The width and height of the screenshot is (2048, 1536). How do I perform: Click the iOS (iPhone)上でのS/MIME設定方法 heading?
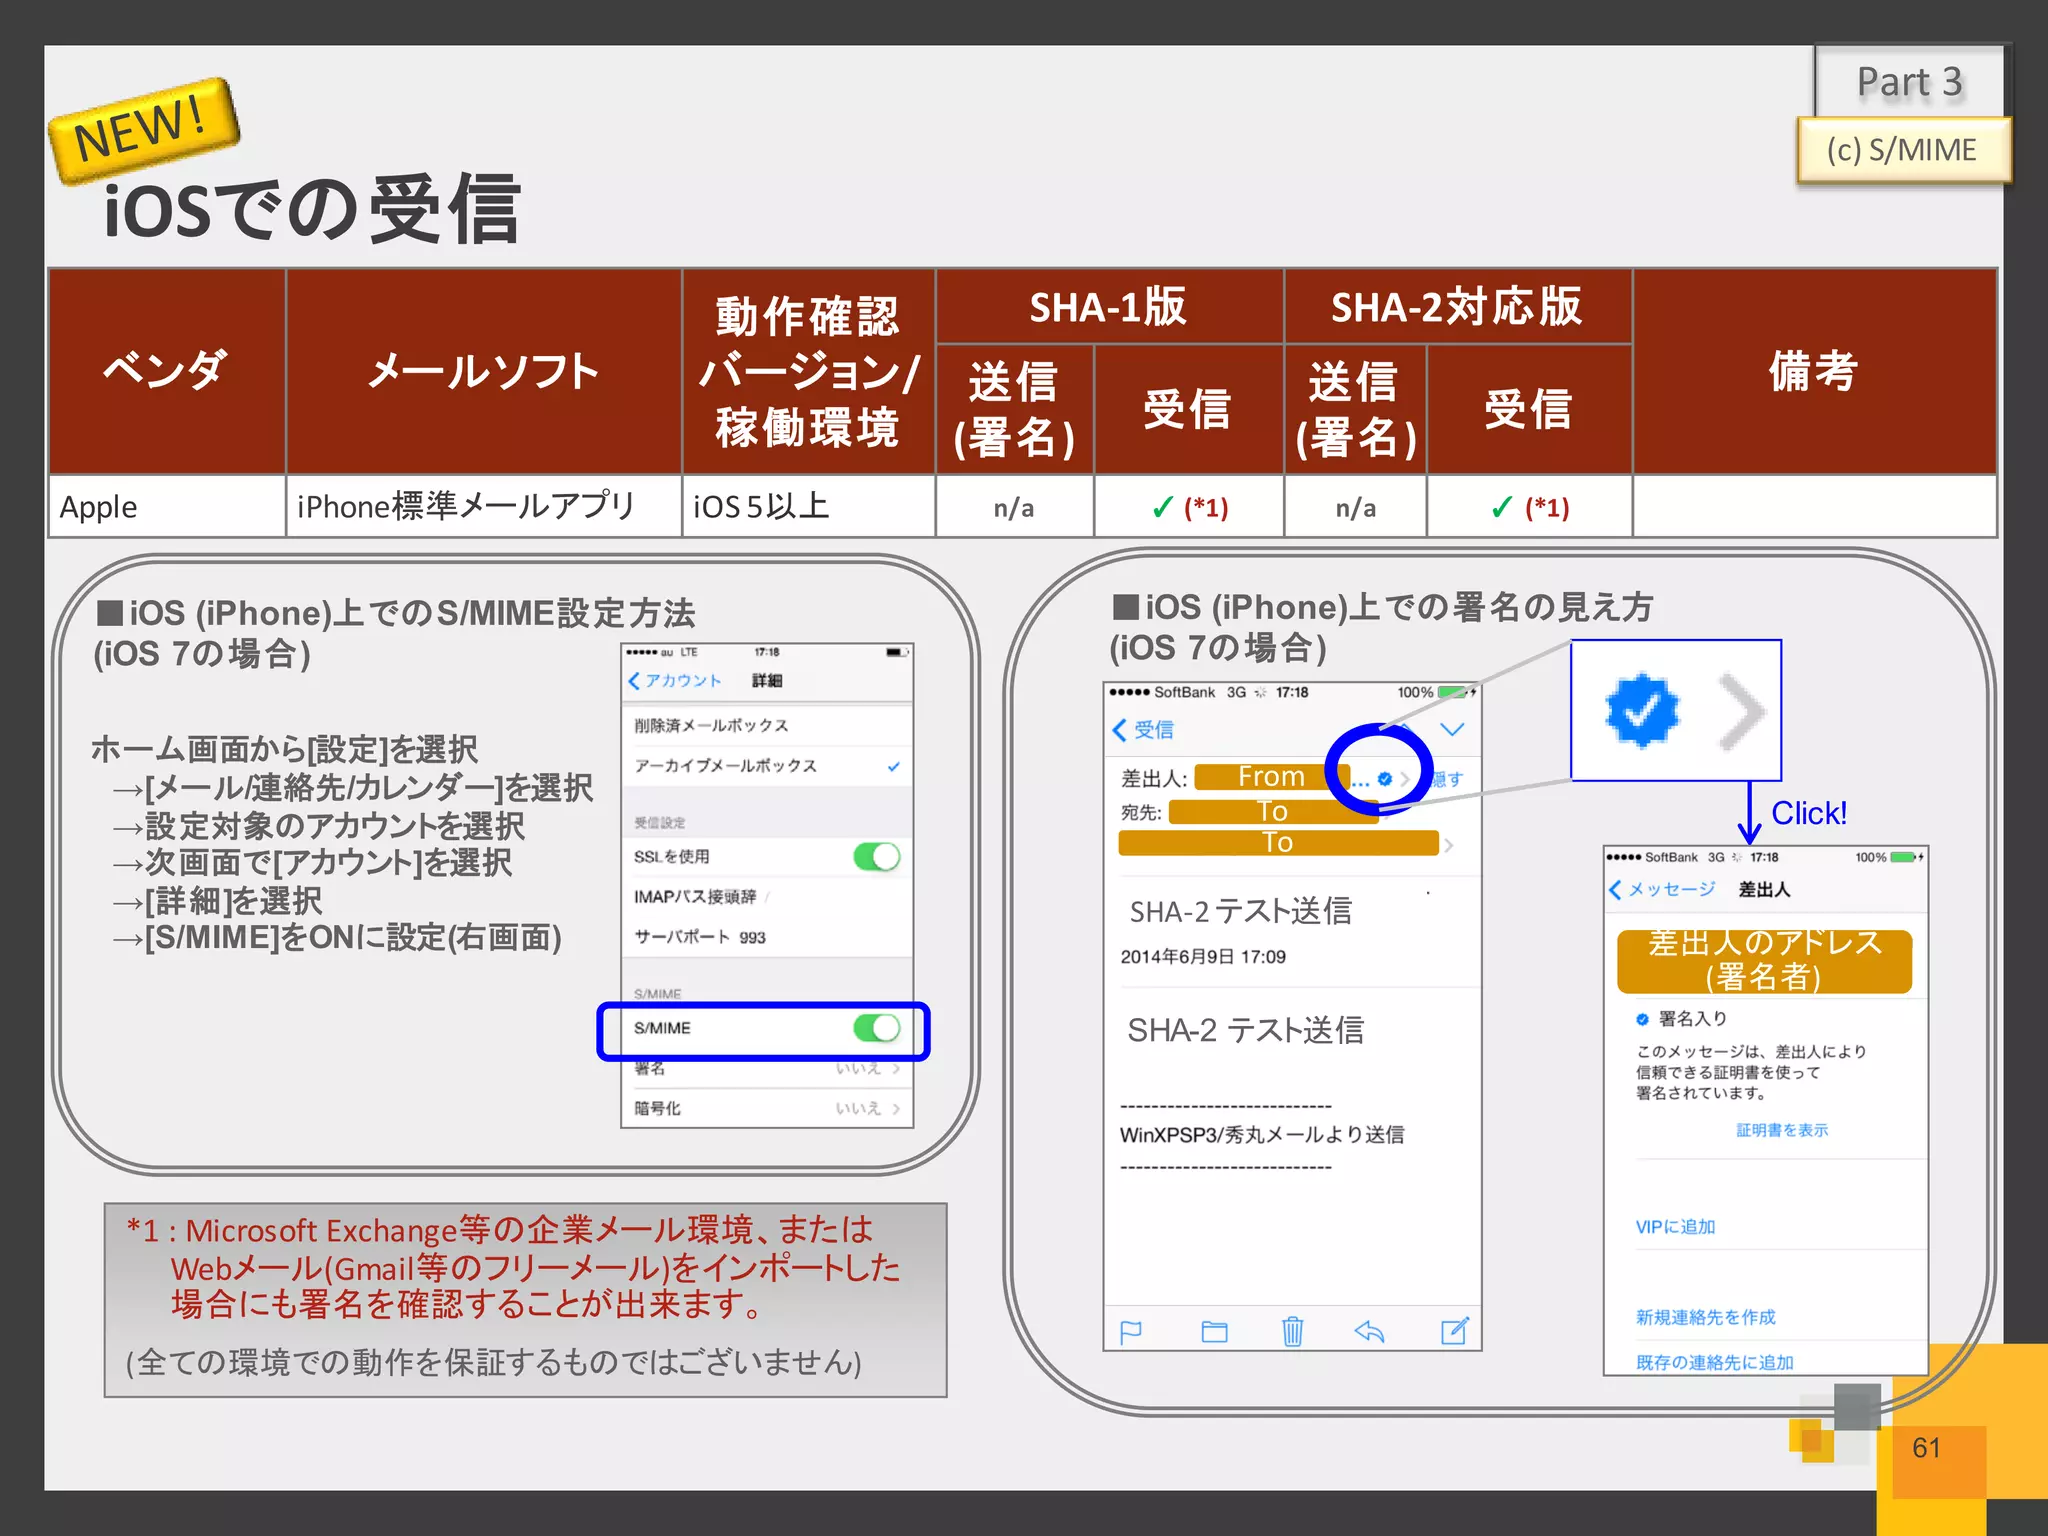(395, 632)
